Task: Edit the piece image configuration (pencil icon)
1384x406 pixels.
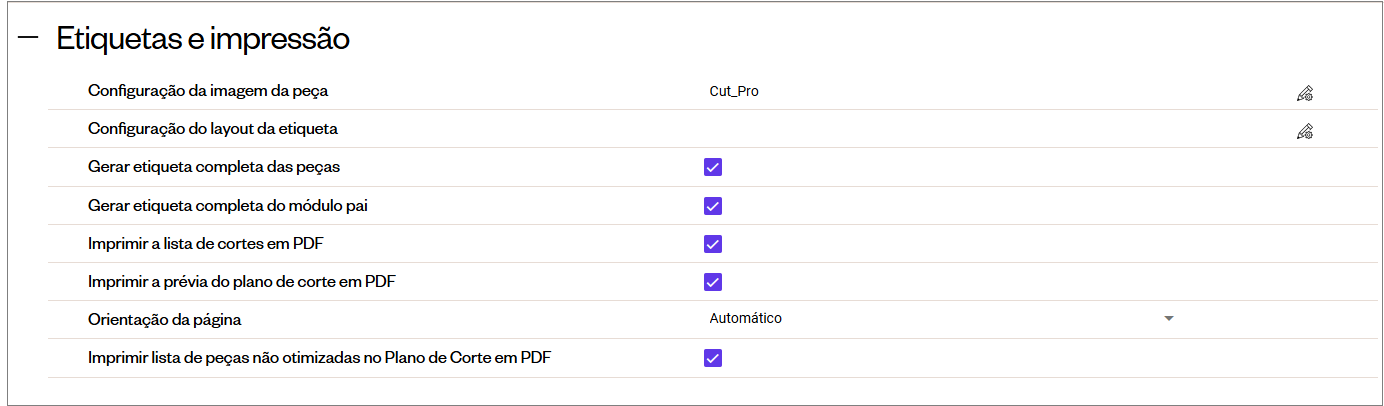Action: (x=1304, y=94)
